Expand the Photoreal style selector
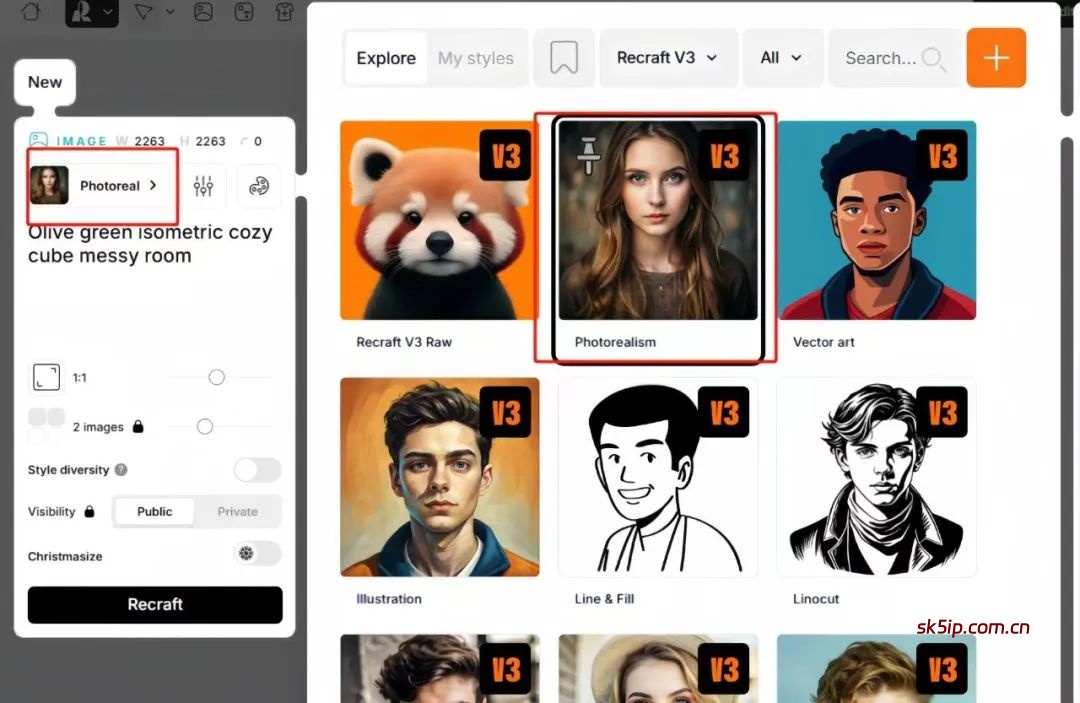The image size is (1080, 703). (103, 186)
